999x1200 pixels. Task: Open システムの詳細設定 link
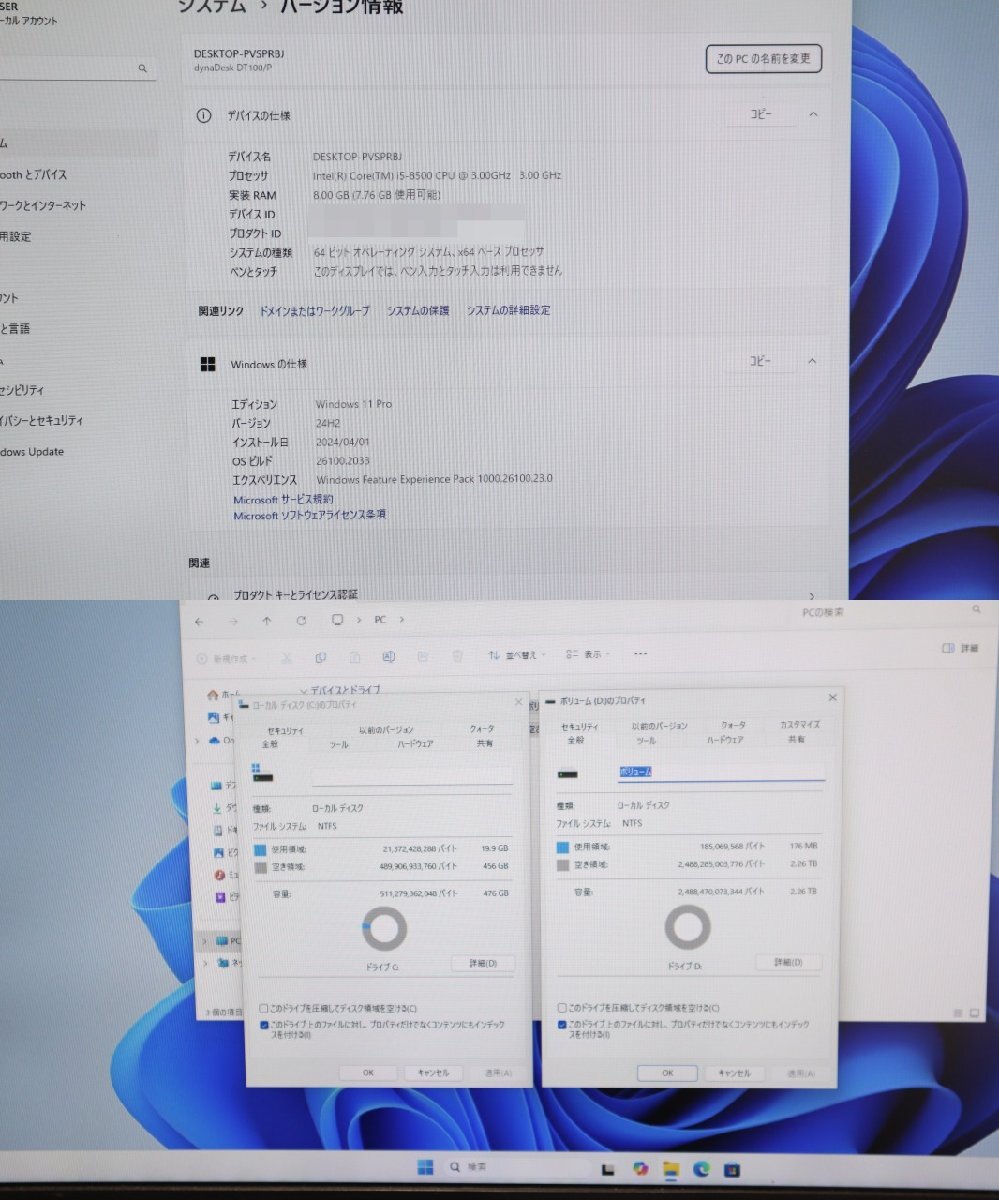click(x=508, y=311)
